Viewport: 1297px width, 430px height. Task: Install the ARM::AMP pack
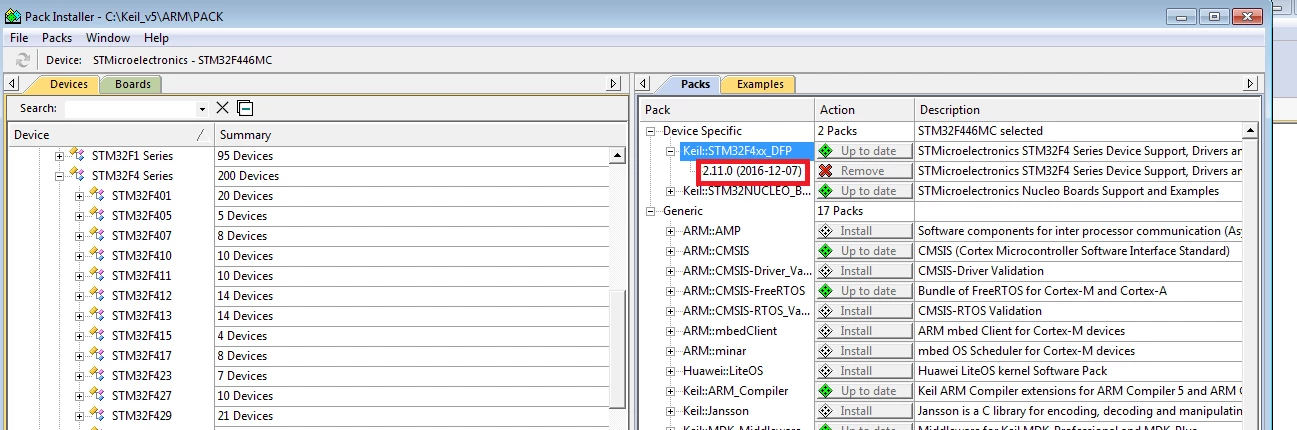coord(864,231)
